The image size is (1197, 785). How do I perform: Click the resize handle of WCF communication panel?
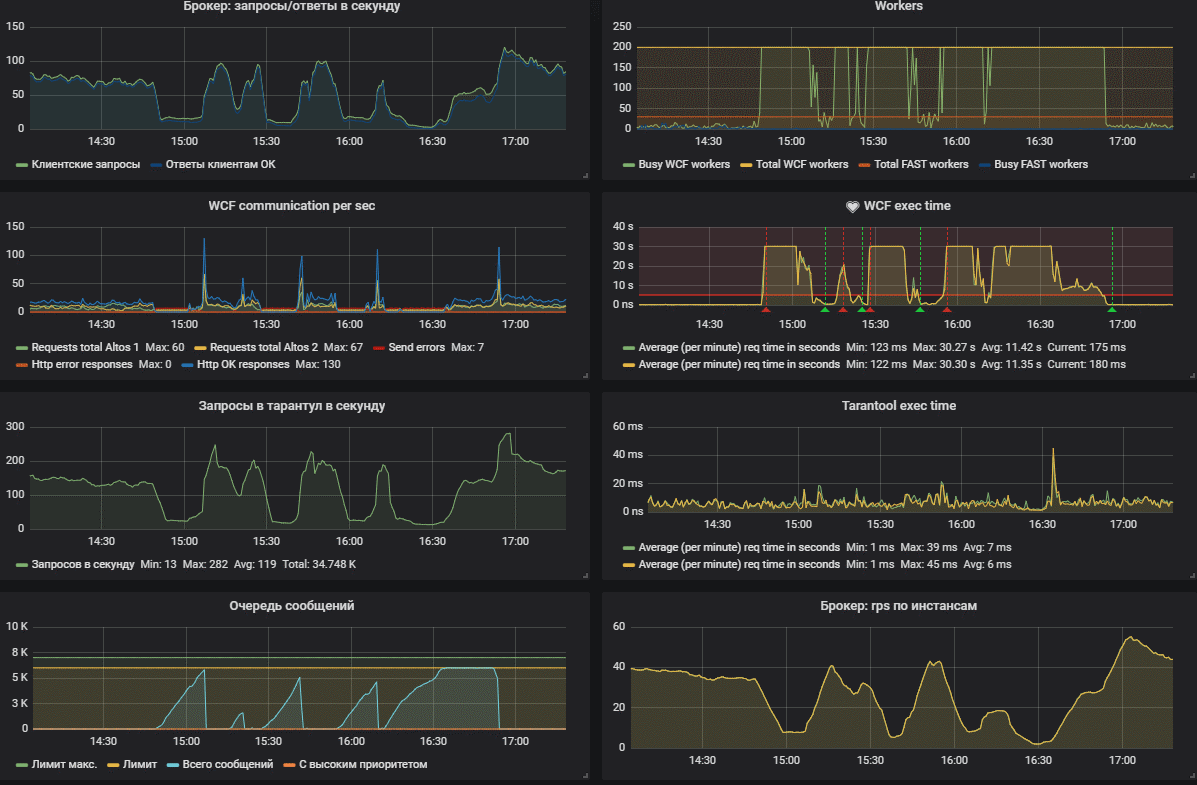click(586, 376)
